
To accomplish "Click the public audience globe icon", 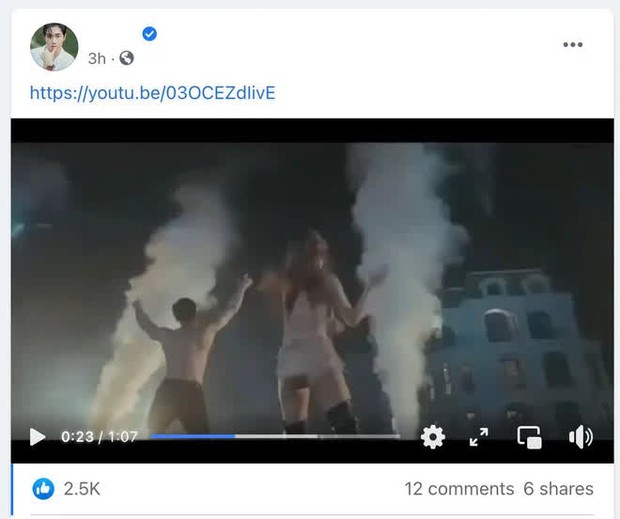I will (127, 59).
